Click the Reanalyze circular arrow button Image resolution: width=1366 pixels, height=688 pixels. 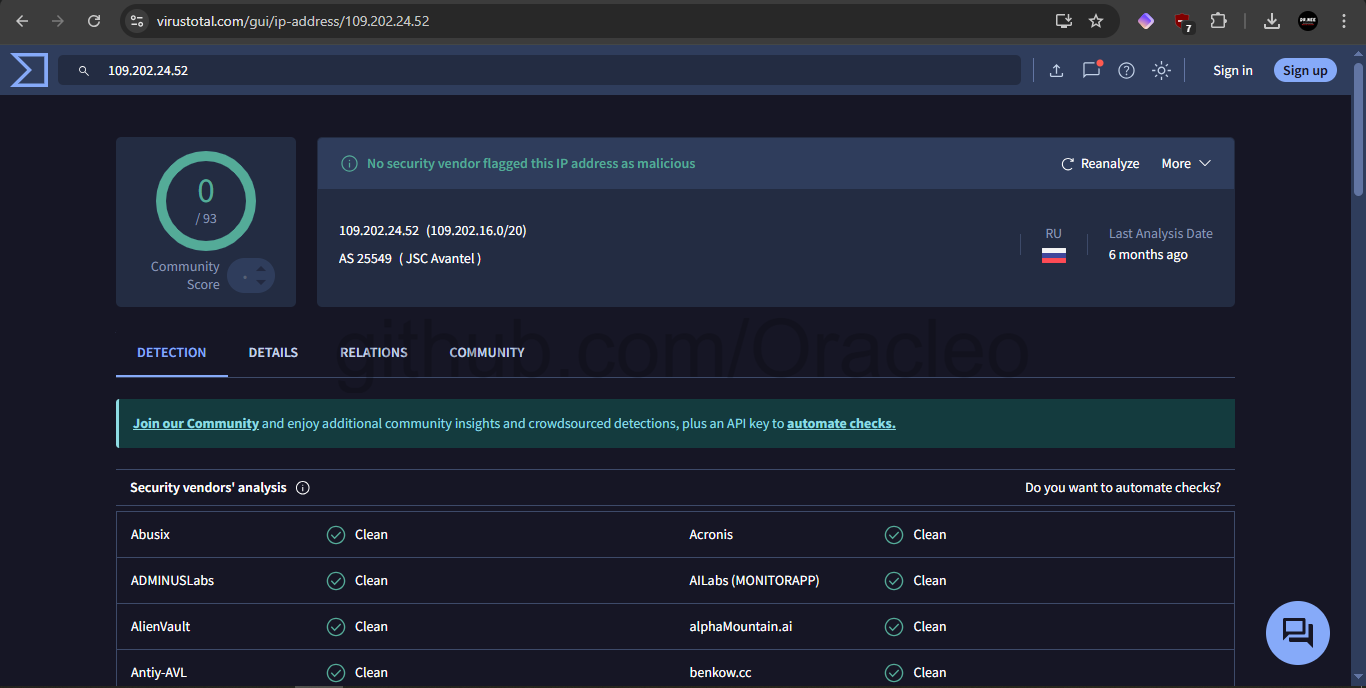pyautogui.click(x=1100, y=163)
